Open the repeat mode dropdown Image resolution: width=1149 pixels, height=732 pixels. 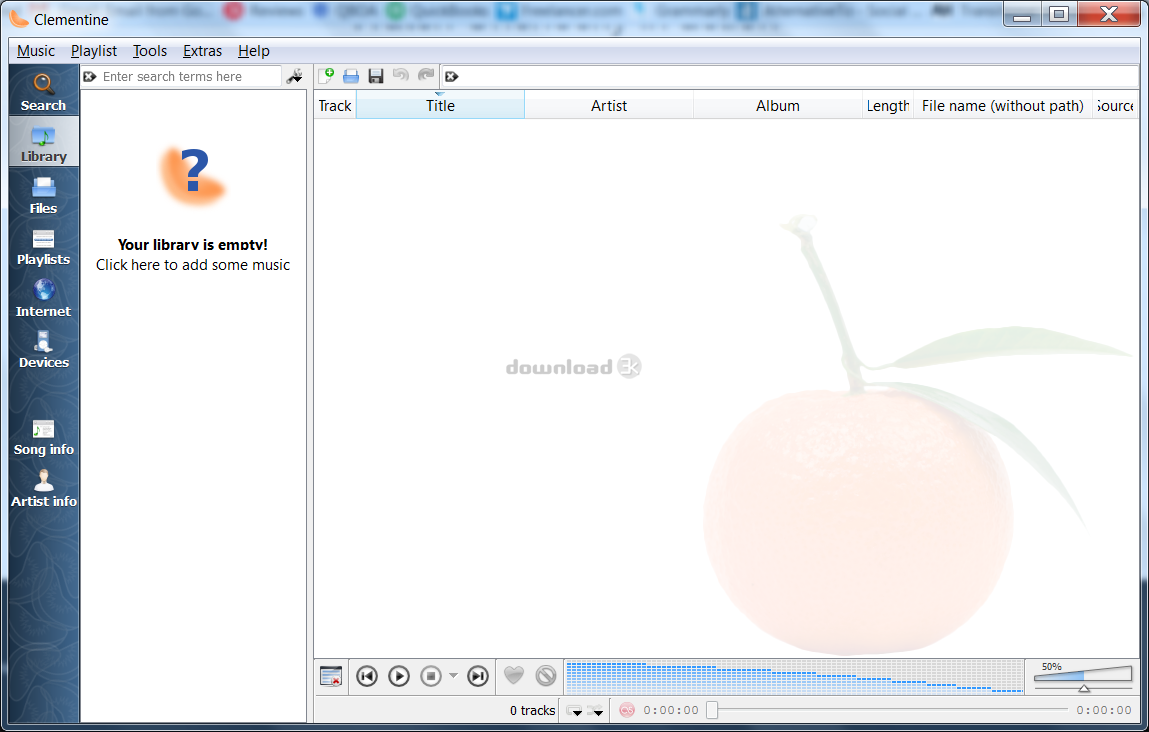coord(575,711)
